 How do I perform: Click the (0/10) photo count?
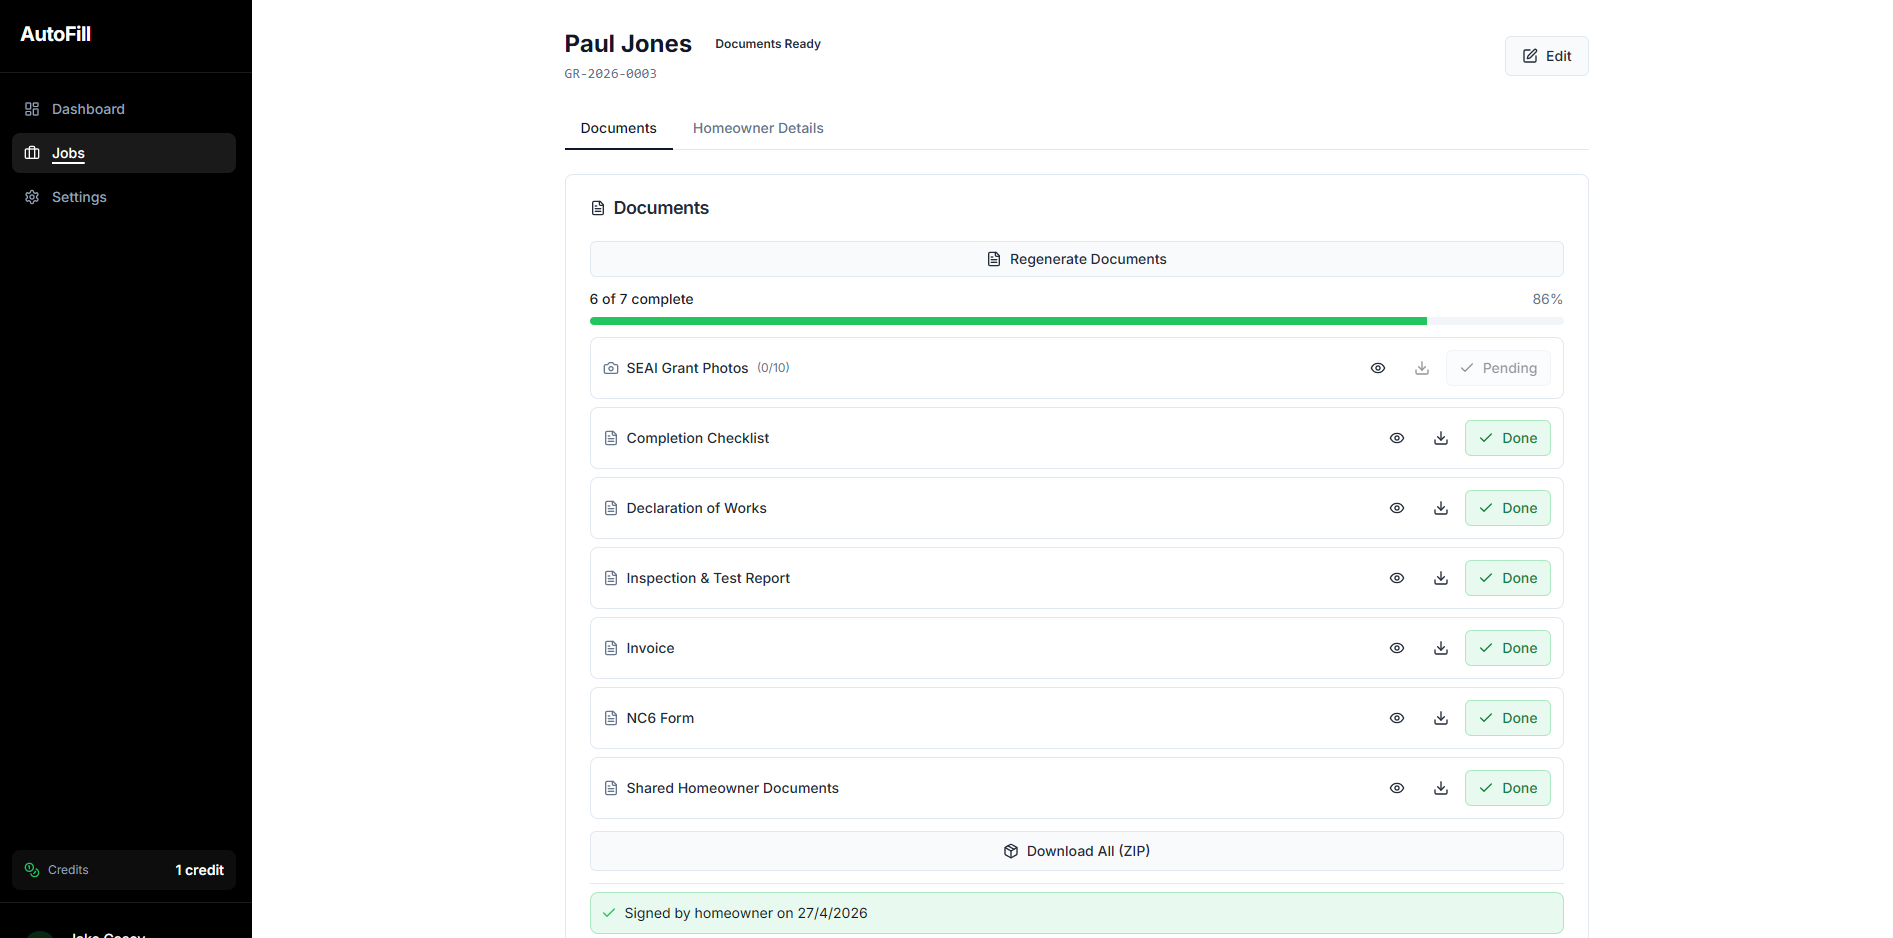(x=773, y=368)
